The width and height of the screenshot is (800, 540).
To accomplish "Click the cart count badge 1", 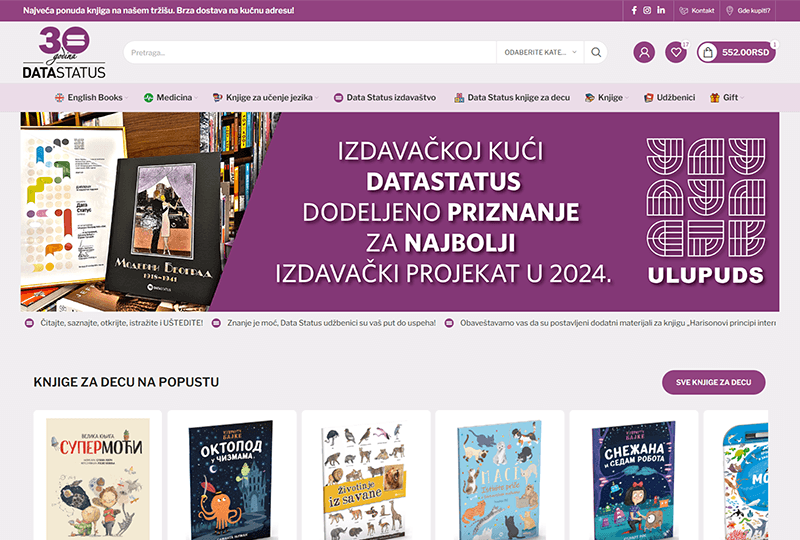I will coord(774,44).
